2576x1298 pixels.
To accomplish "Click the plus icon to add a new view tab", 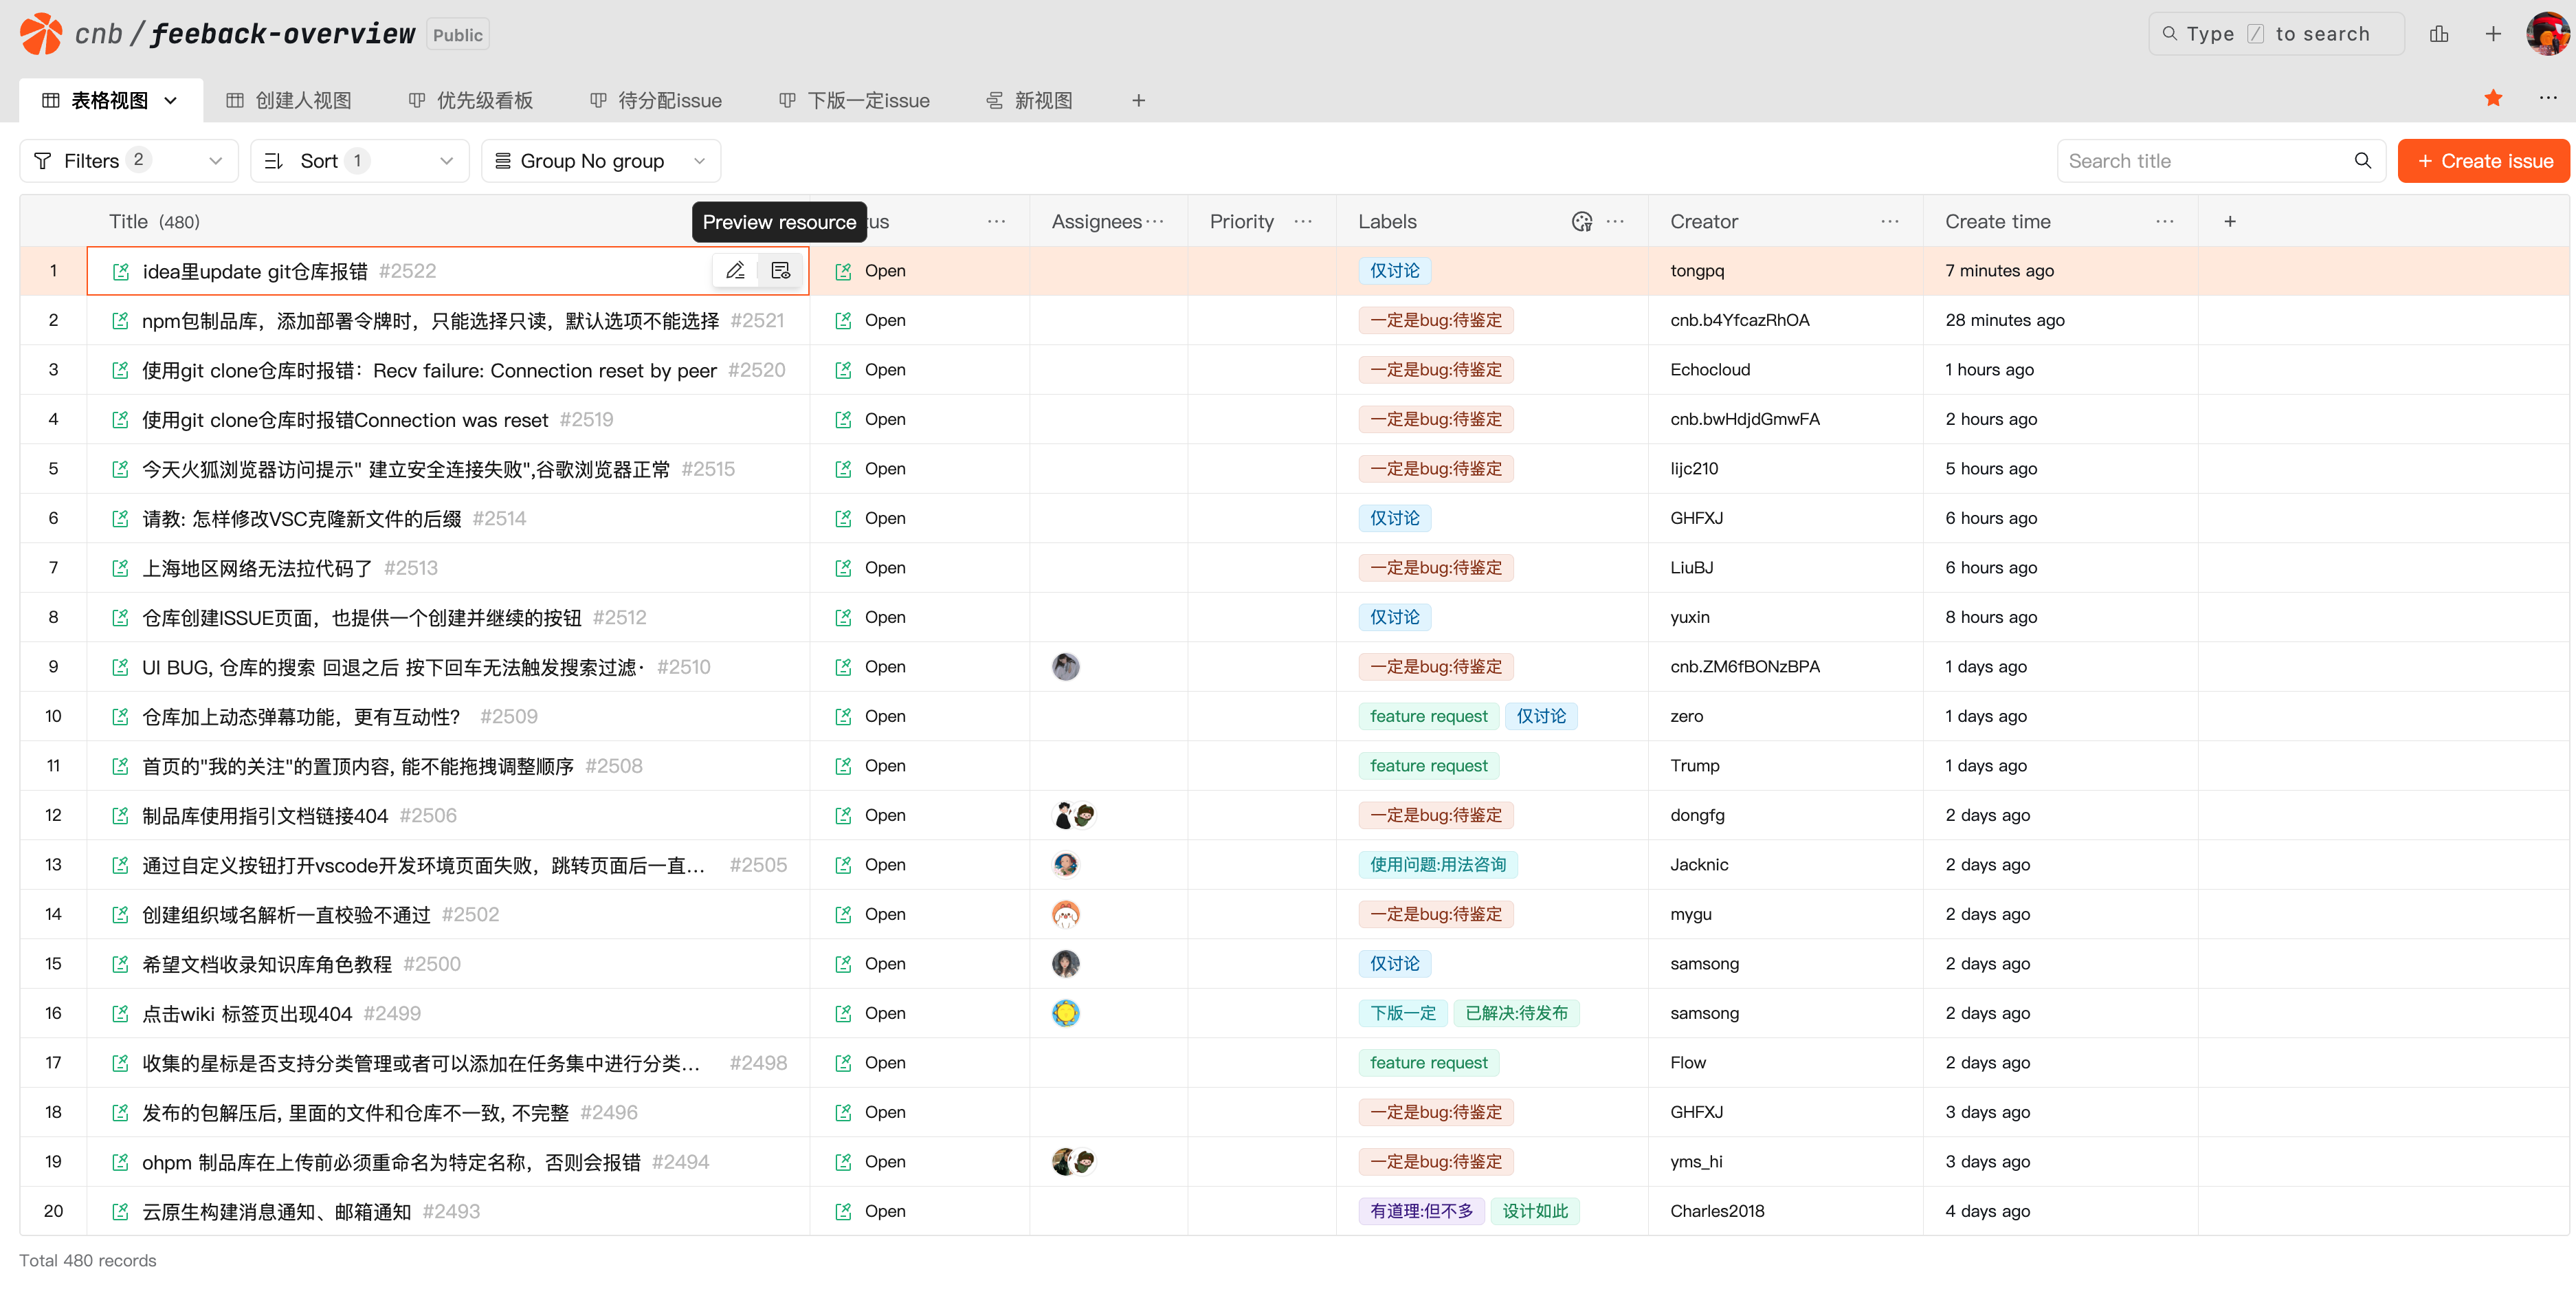I will click(x=1138, y=100).
